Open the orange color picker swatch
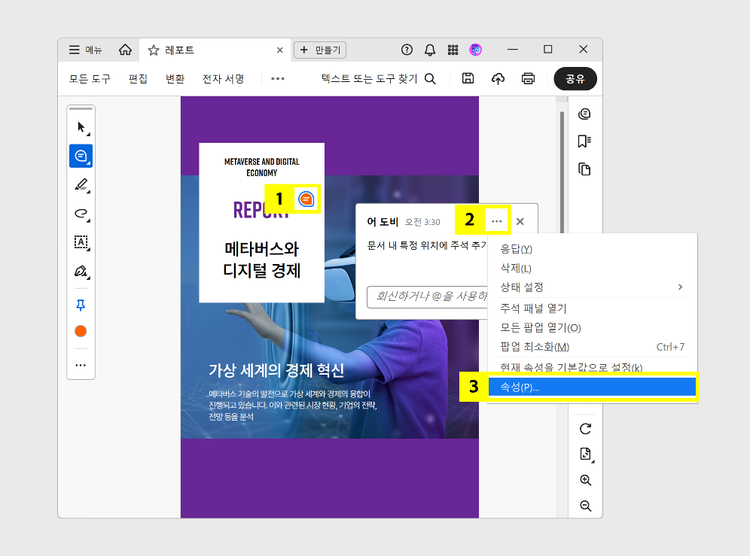750x556 pixels. [81, 331]
